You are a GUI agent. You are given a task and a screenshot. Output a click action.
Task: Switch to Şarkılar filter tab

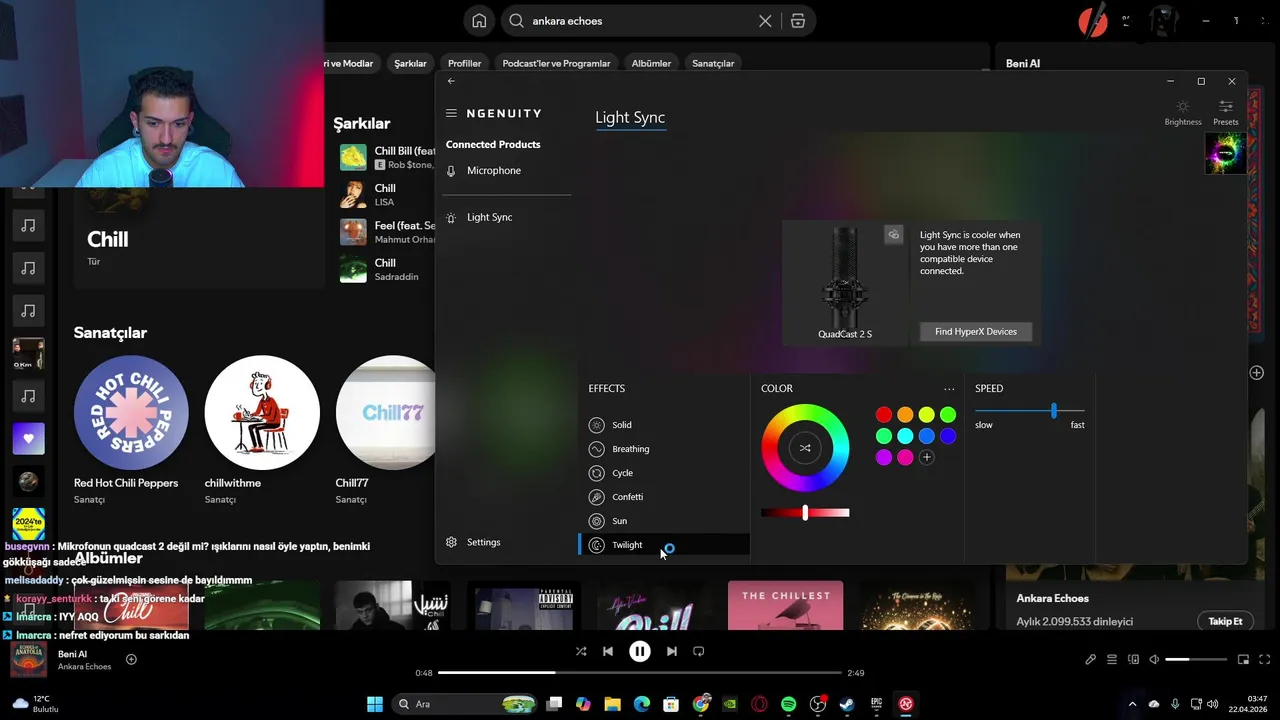tap(410, 63)
